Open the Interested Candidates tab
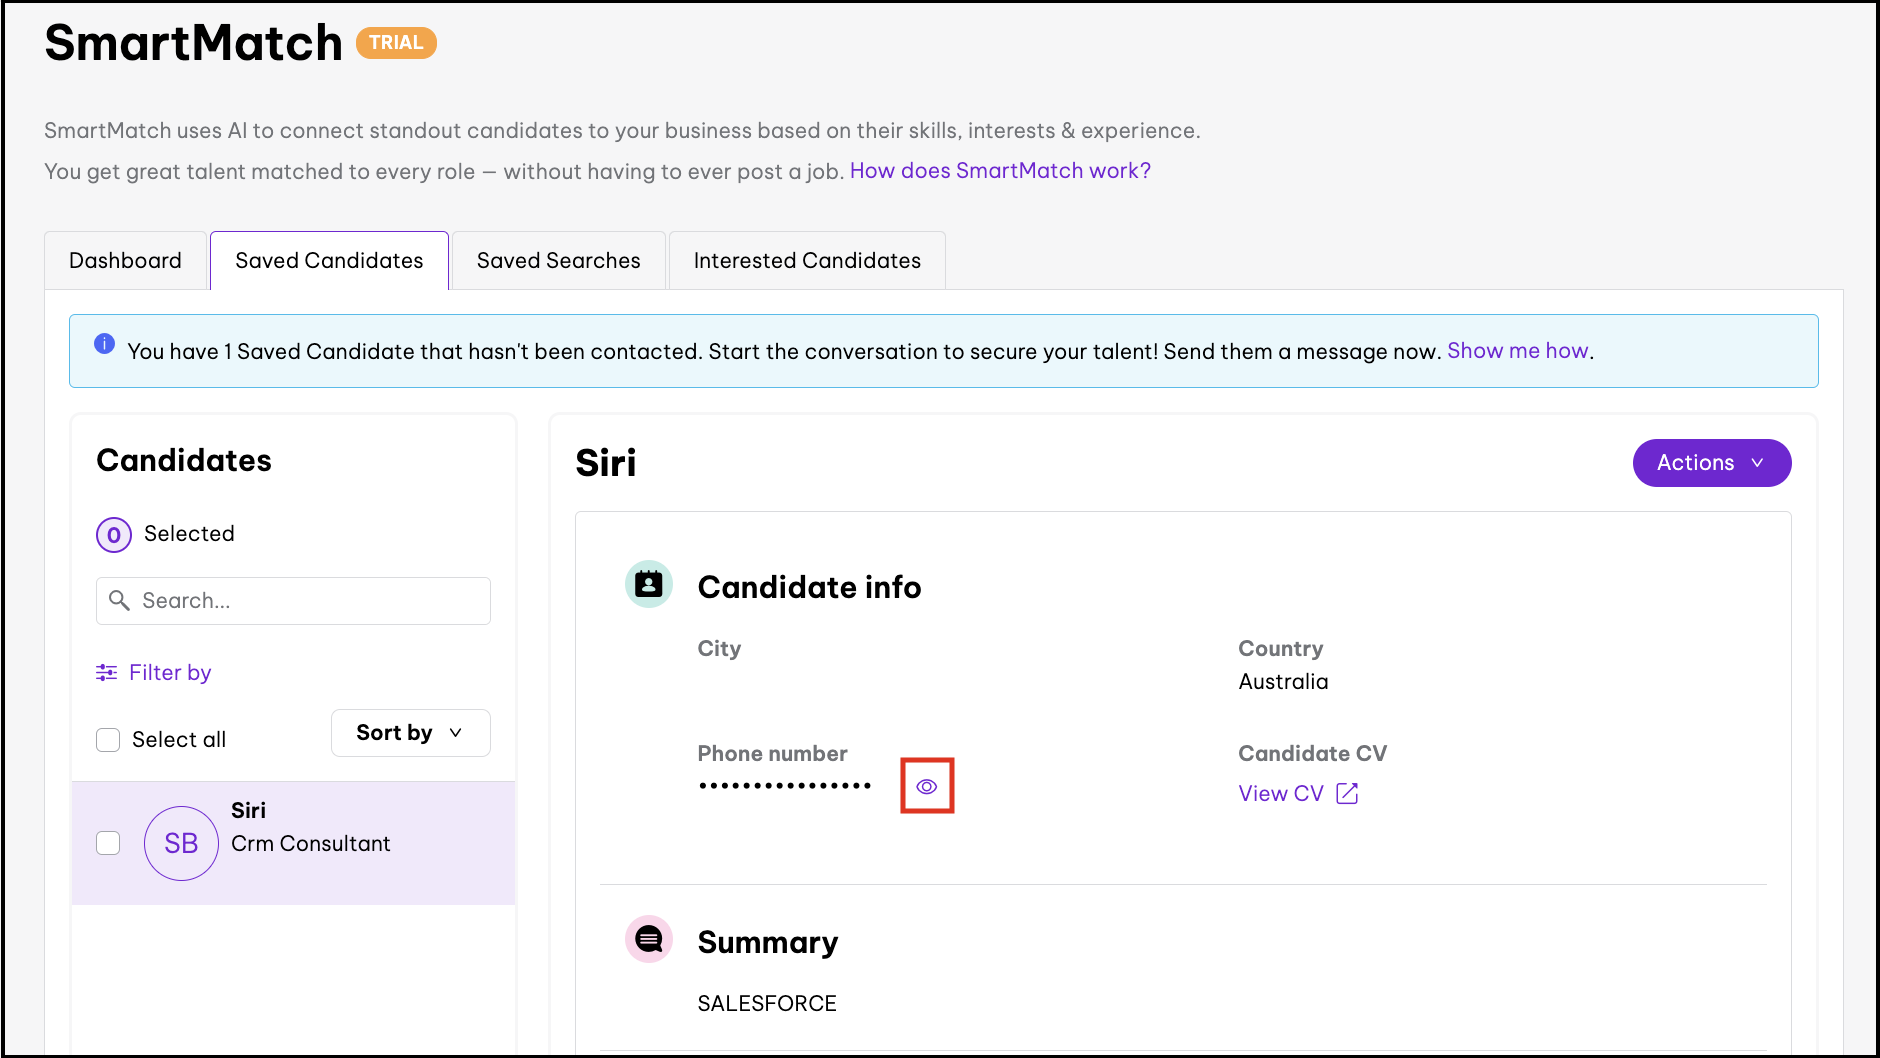Screen dimensions: 1880x1058 click(x=807, y=261)
